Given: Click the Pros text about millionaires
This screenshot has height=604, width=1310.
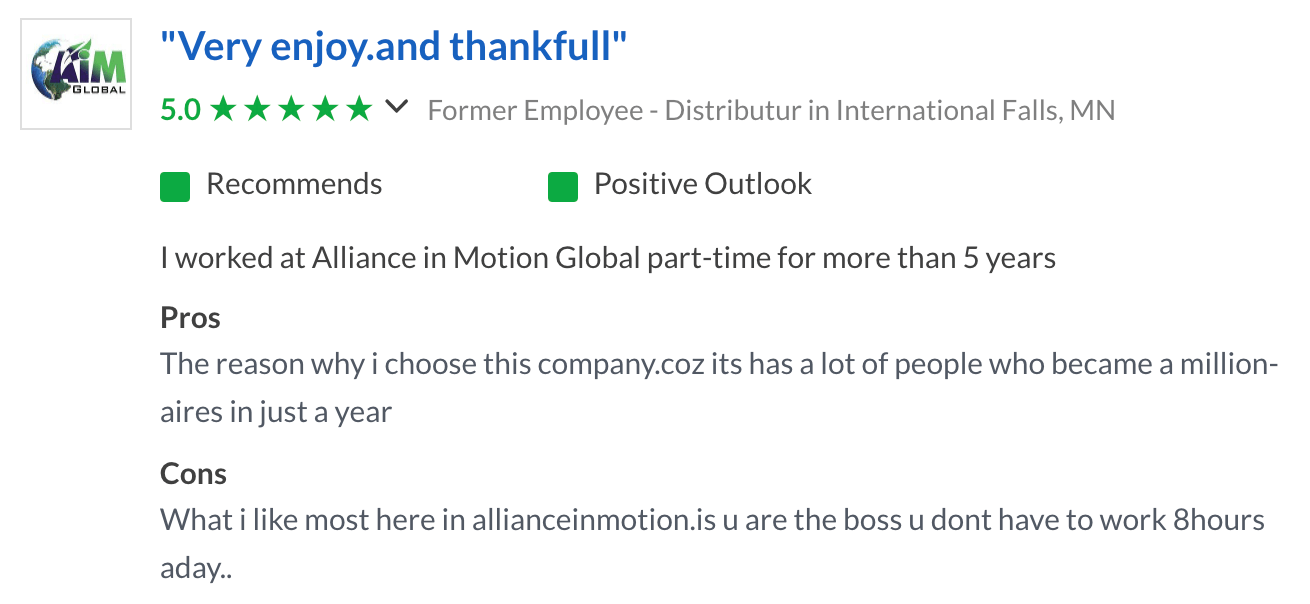Looking at the screenshot, I should [x=720, y=387].
